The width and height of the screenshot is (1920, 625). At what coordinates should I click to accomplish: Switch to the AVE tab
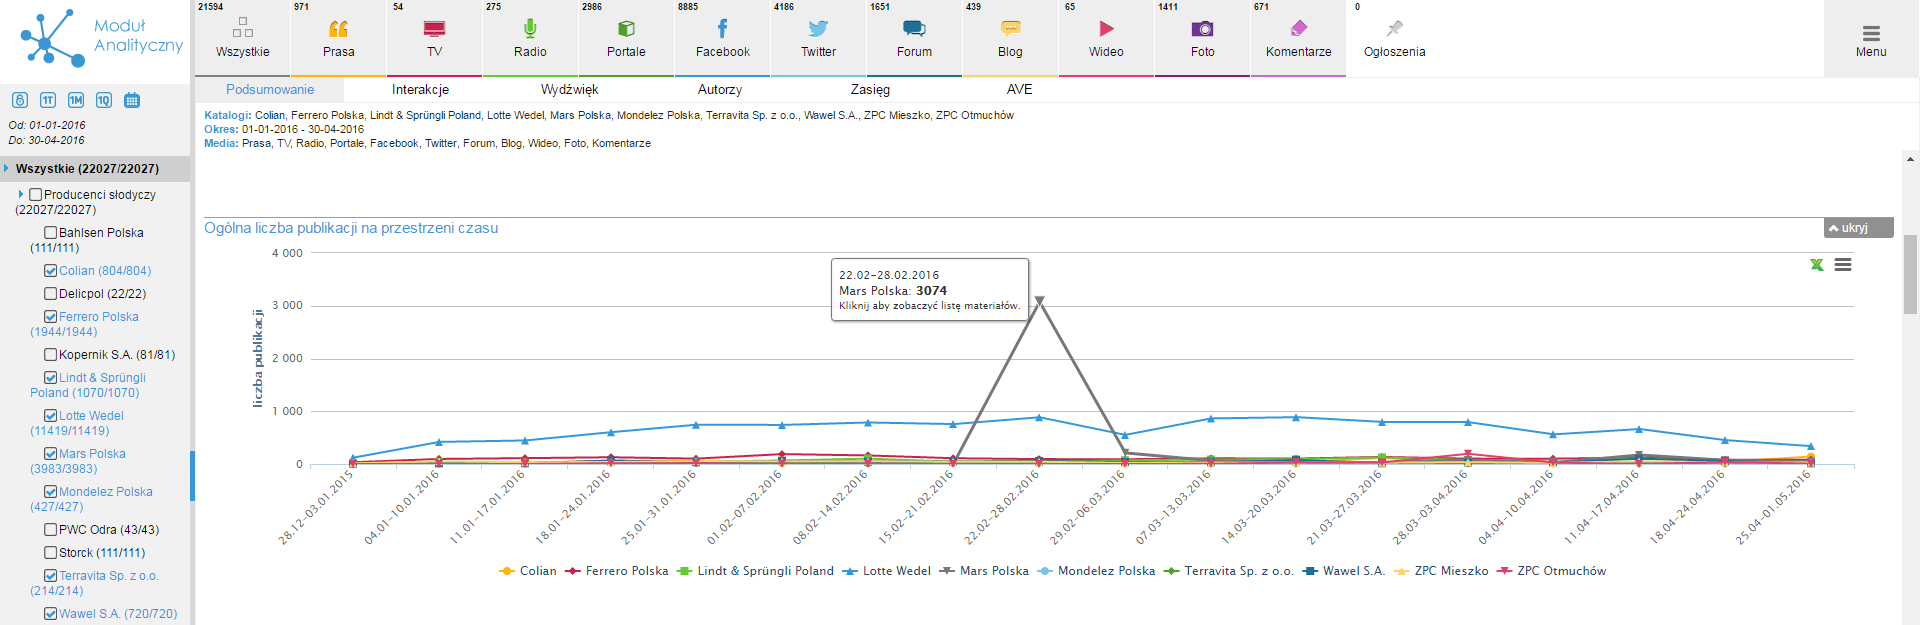pyautogui.click(x=1019, y=90)
